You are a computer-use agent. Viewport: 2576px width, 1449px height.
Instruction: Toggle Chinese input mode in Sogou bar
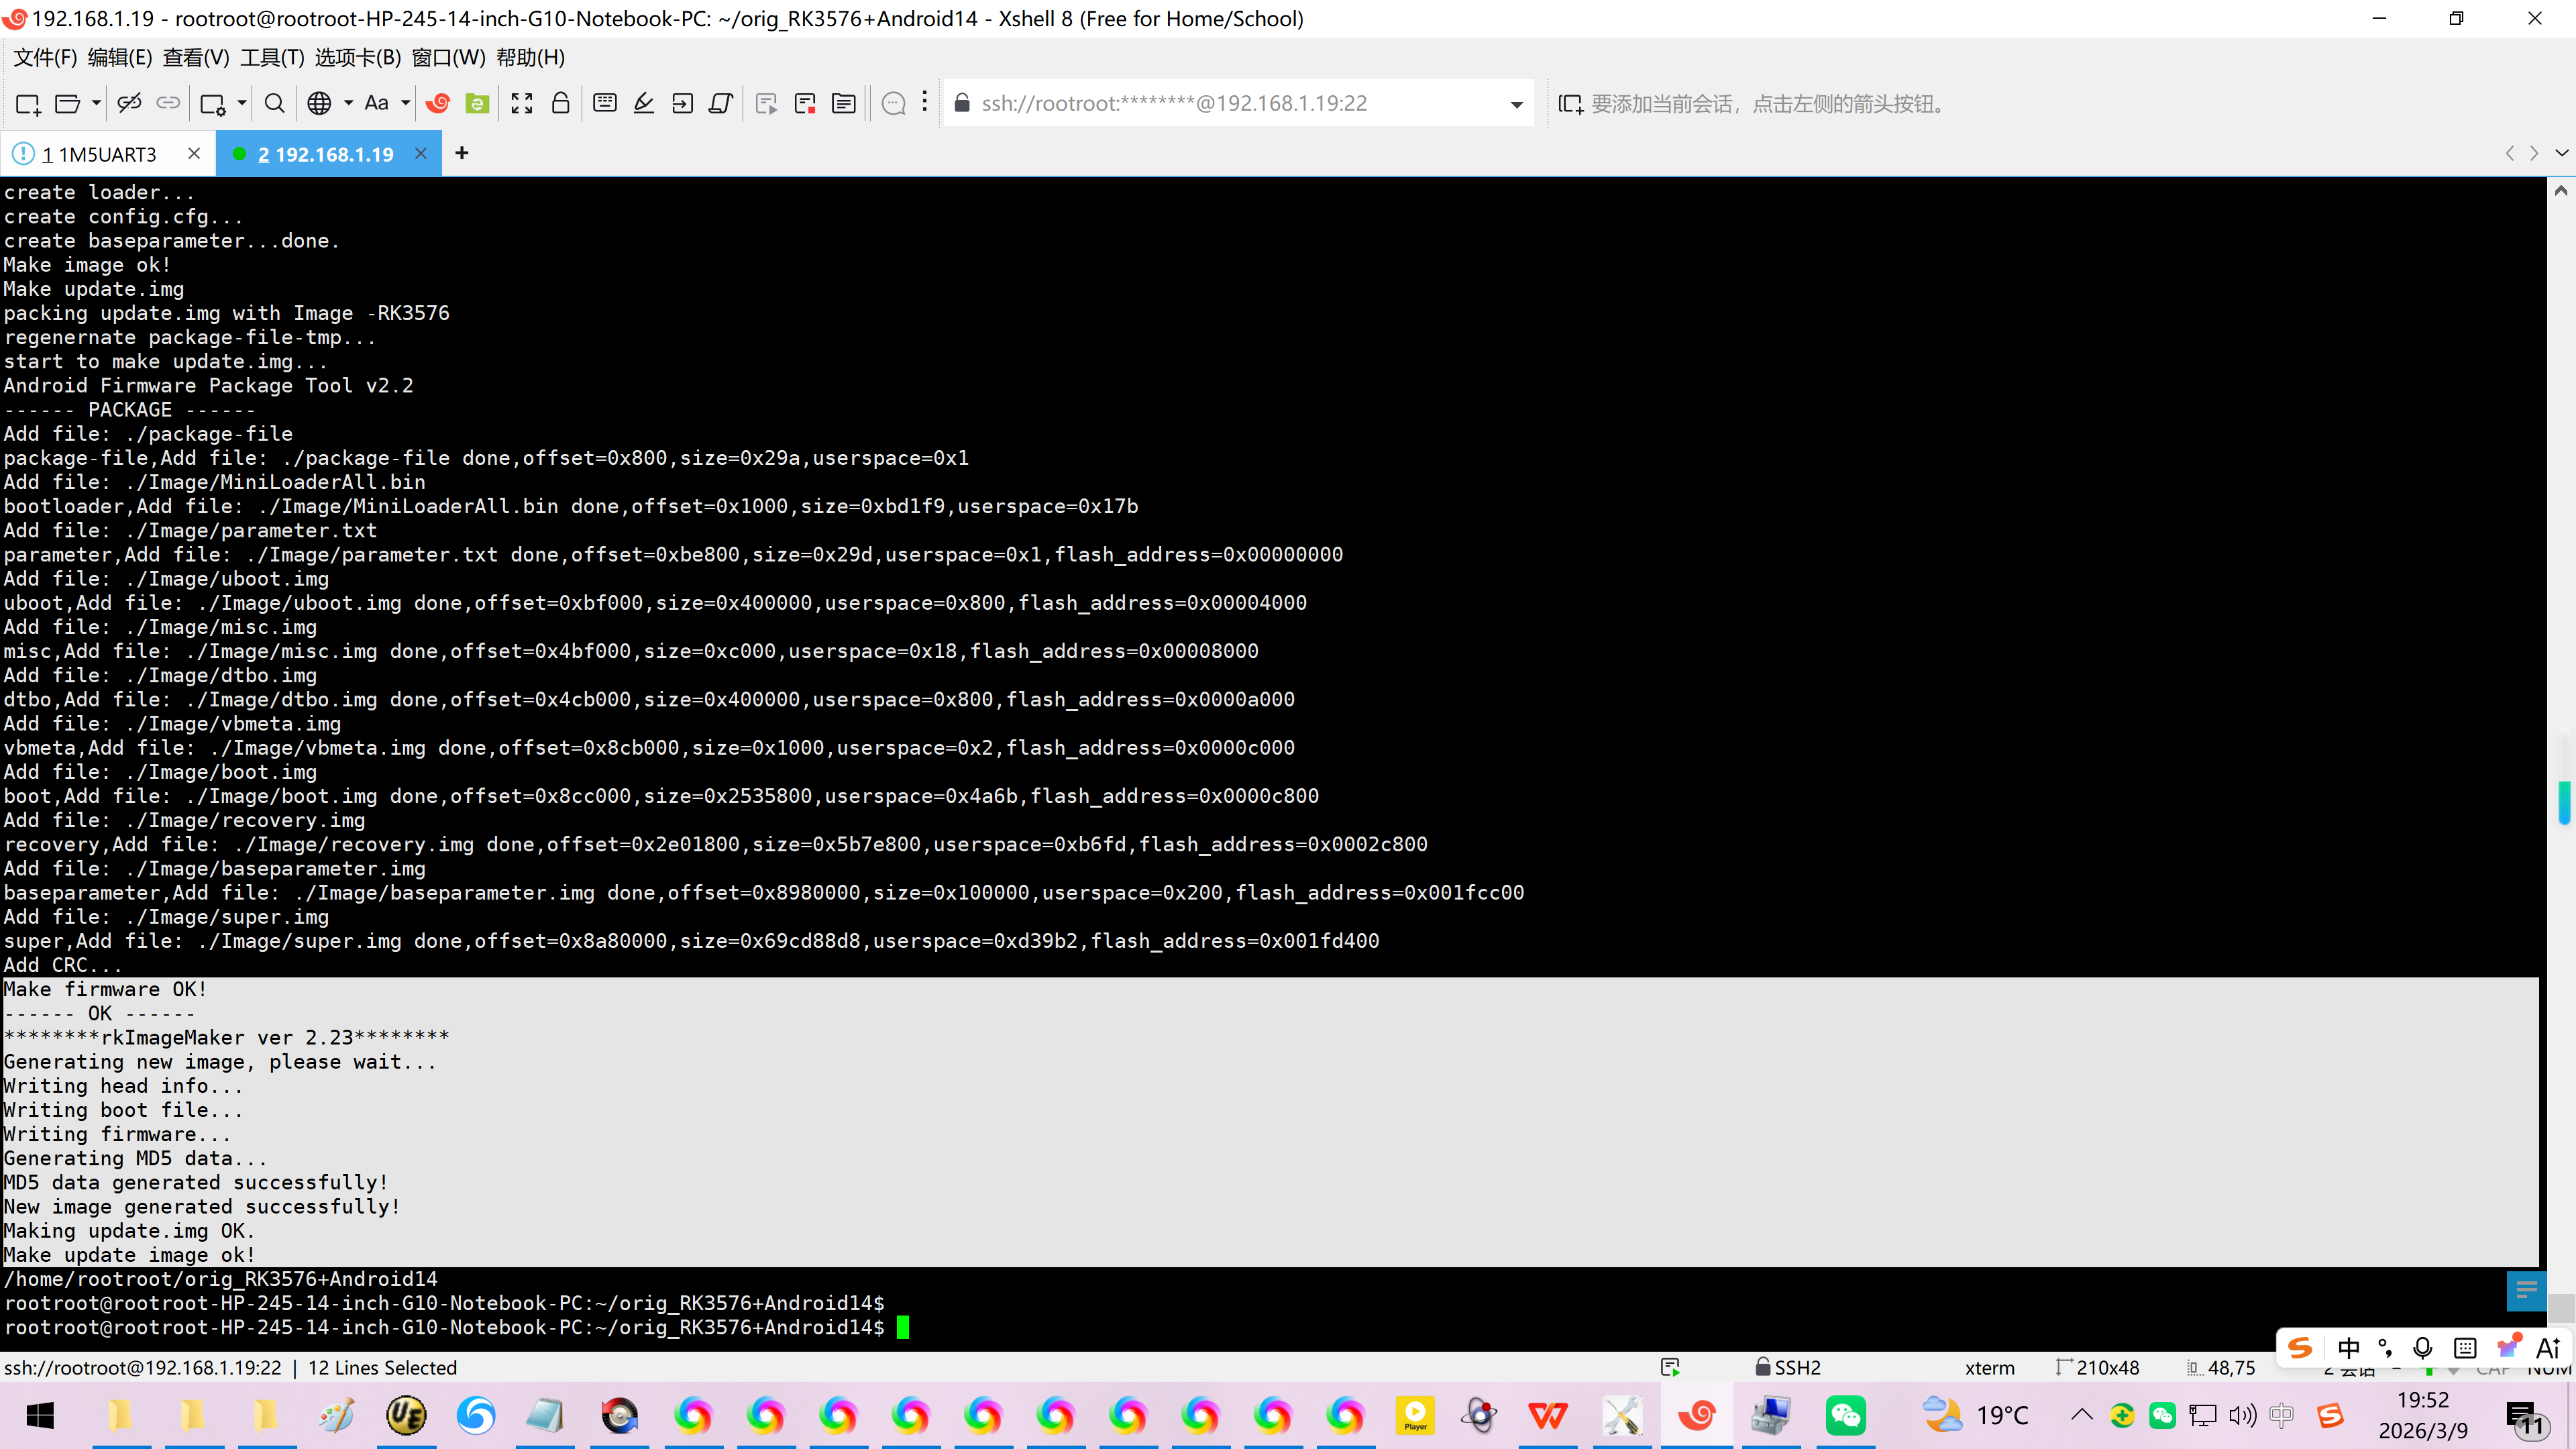tap(2349, 1347)
